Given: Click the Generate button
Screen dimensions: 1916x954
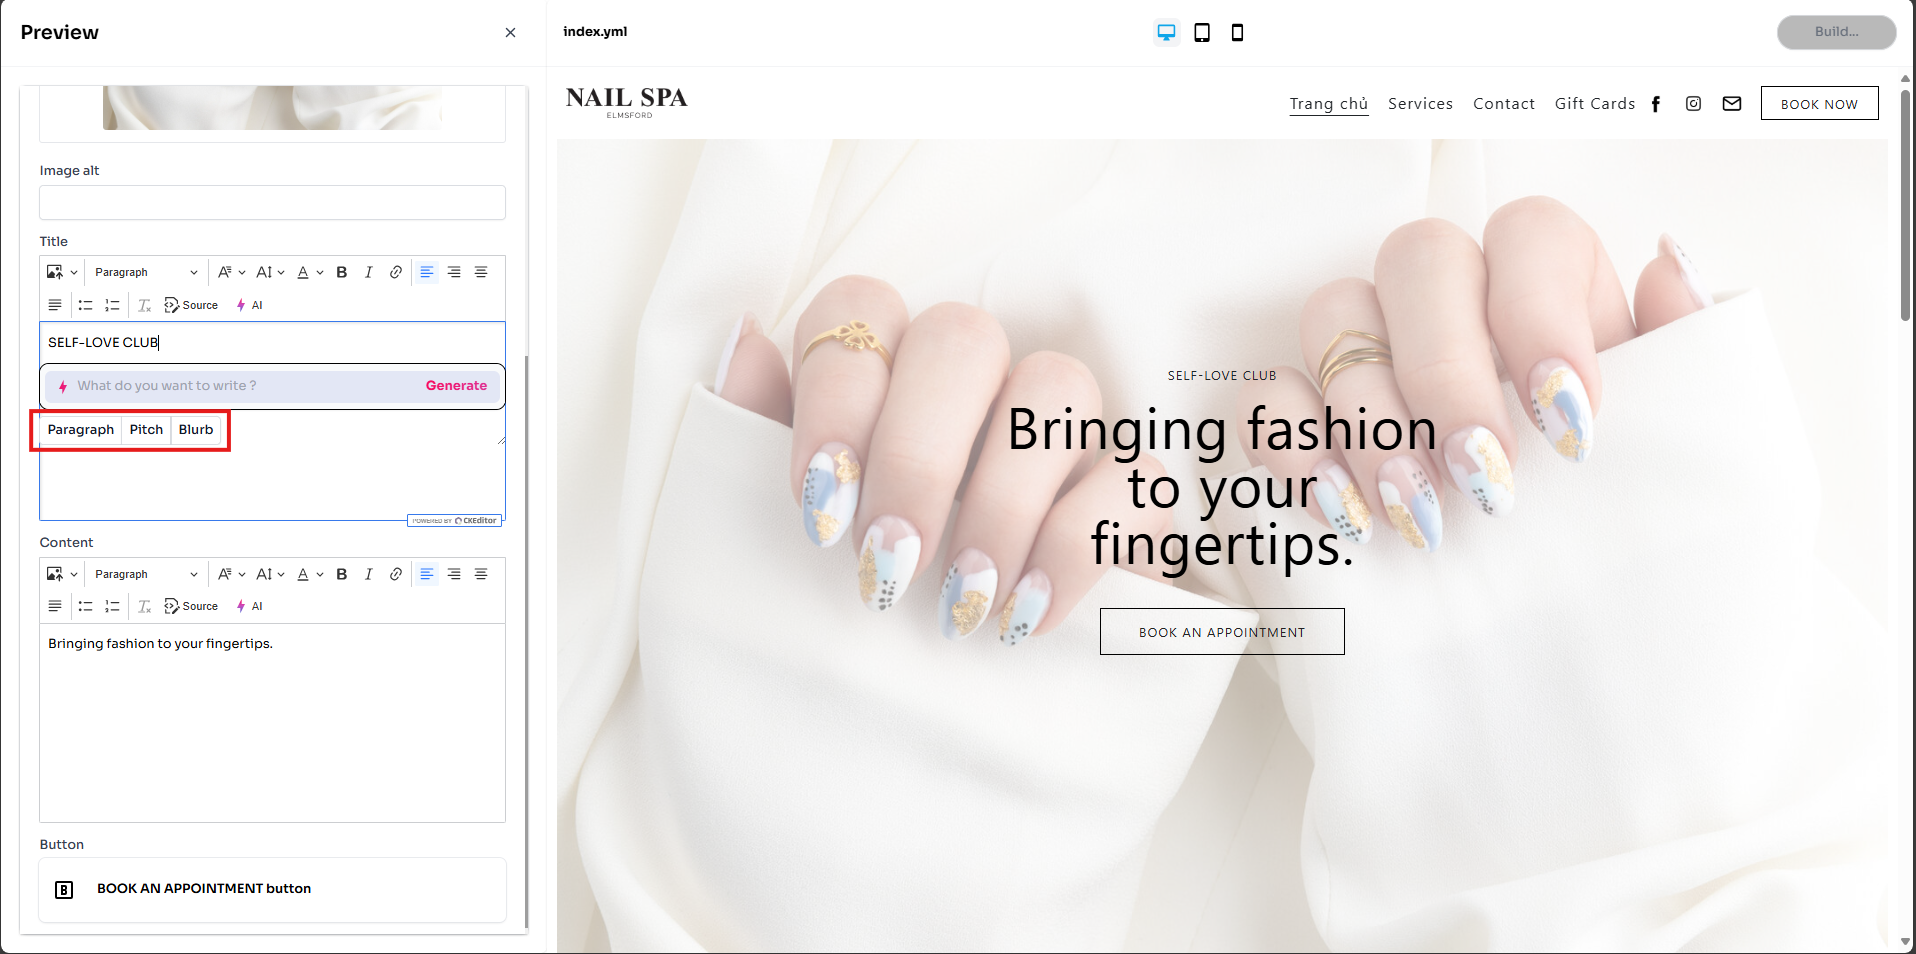Looking at the screenshot, I should [x=456, y=386].
